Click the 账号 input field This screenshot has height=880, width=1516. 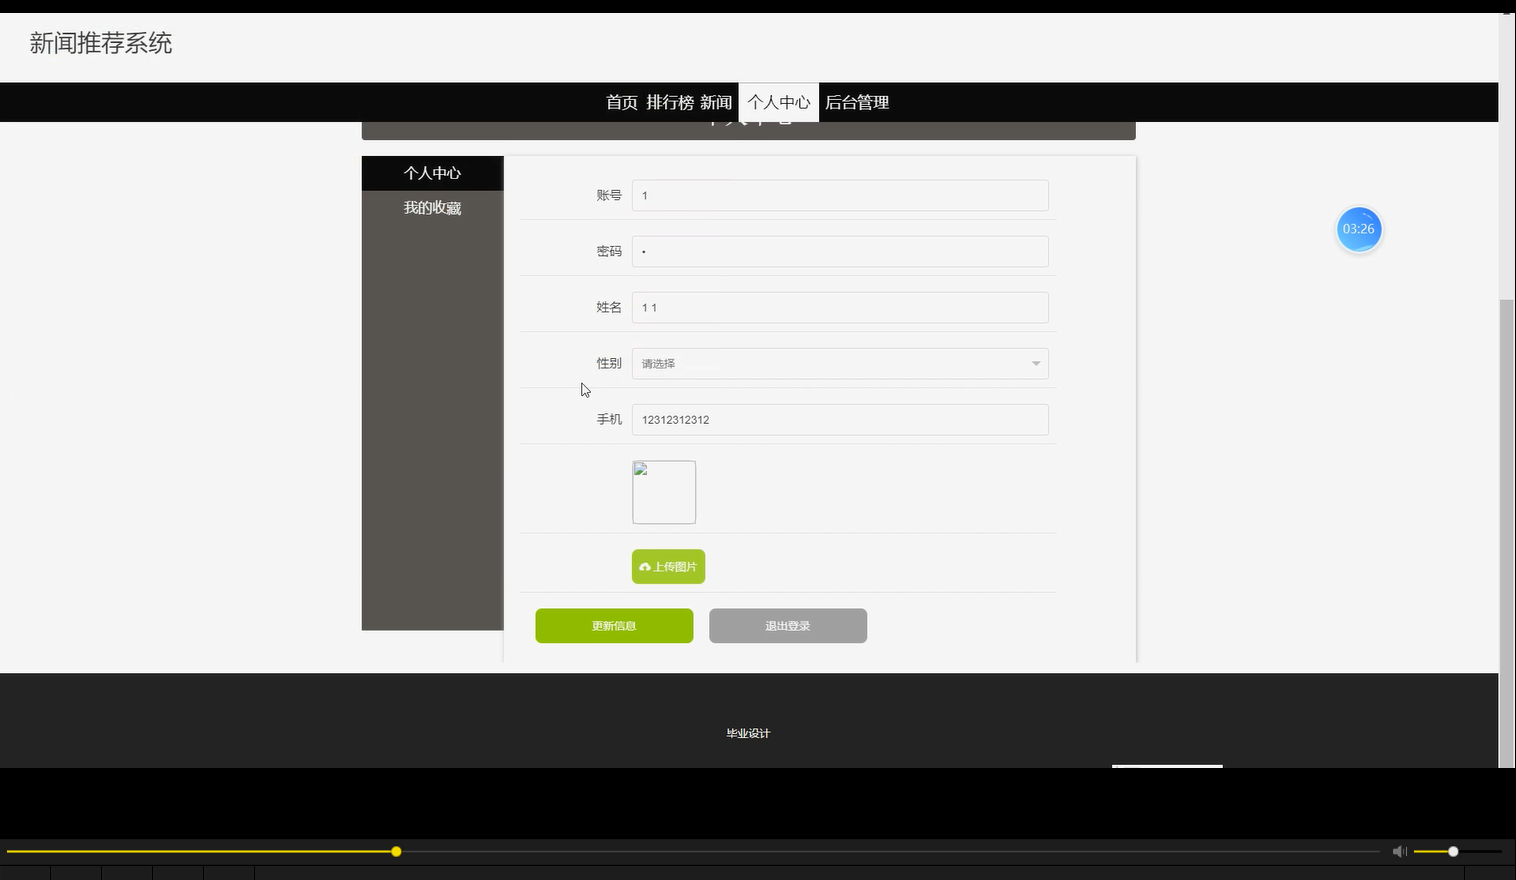click(x=840, y=195)
